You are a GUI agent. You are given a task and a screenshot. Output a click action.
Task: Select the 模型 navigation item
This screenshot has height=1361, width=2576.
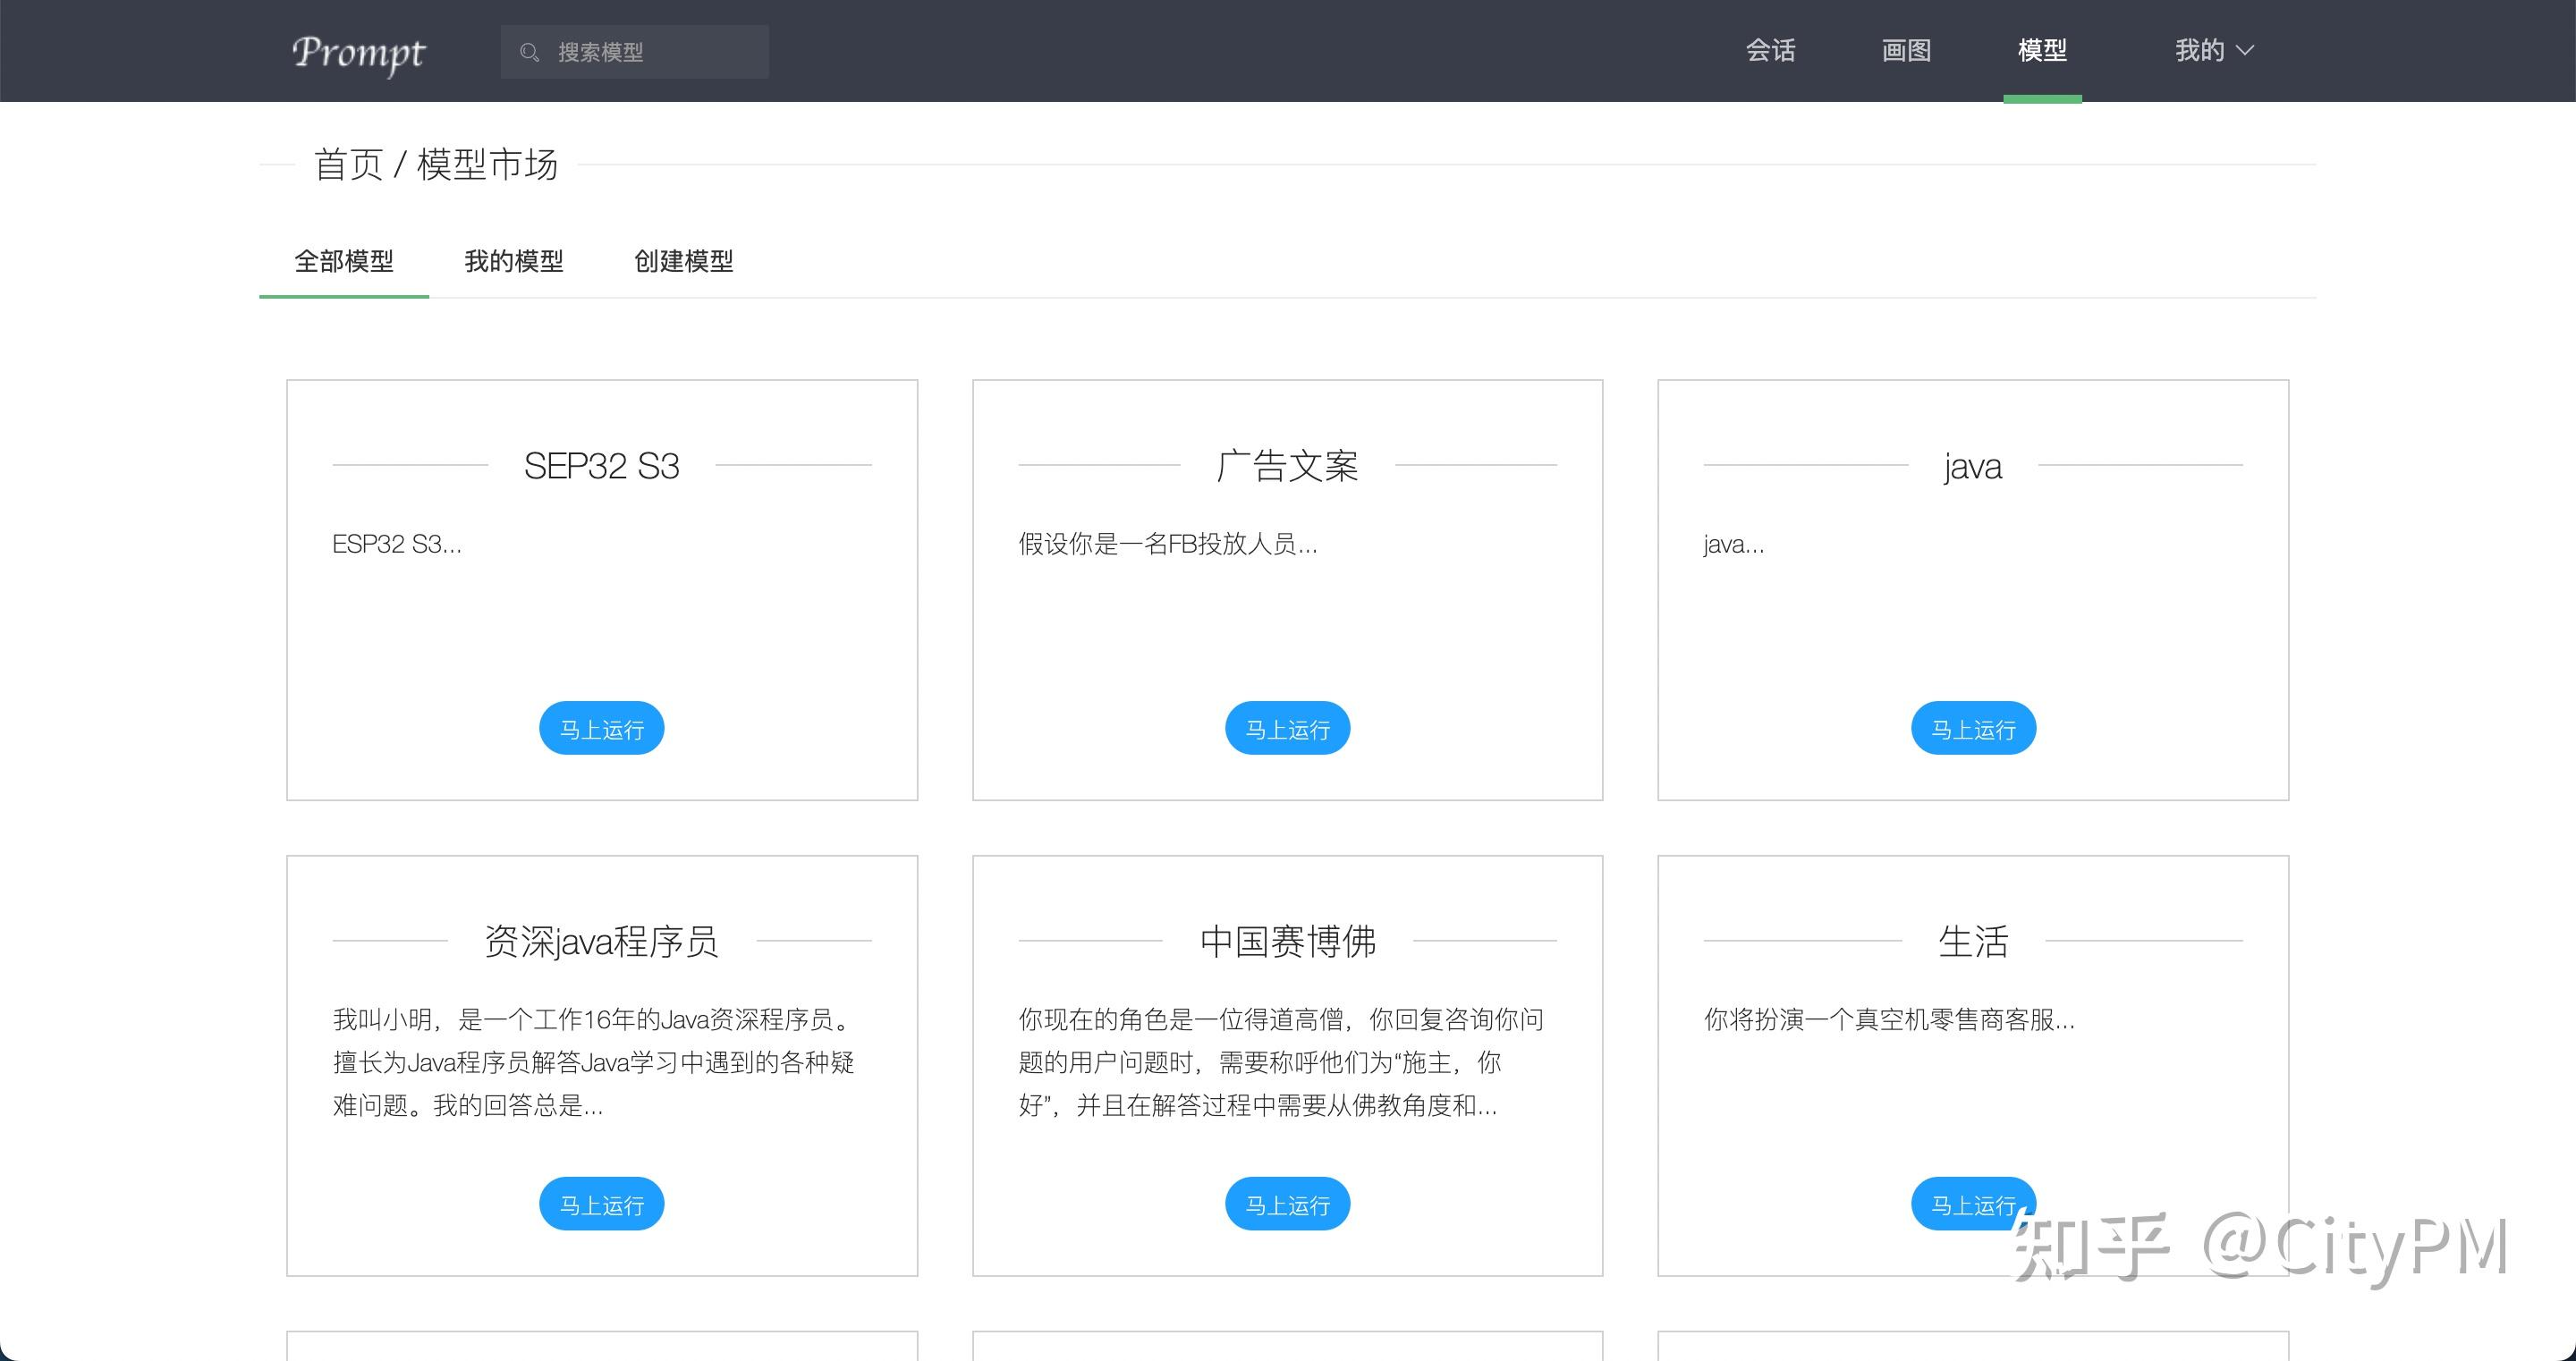click(x=2042, y=49)
